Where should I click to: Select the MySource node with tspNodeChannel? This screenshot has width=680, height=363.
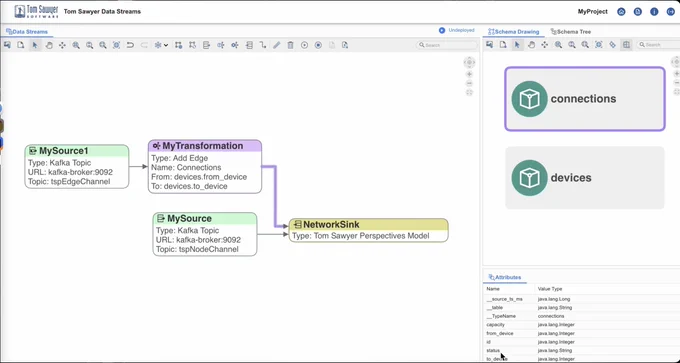[x=205, y=234]
